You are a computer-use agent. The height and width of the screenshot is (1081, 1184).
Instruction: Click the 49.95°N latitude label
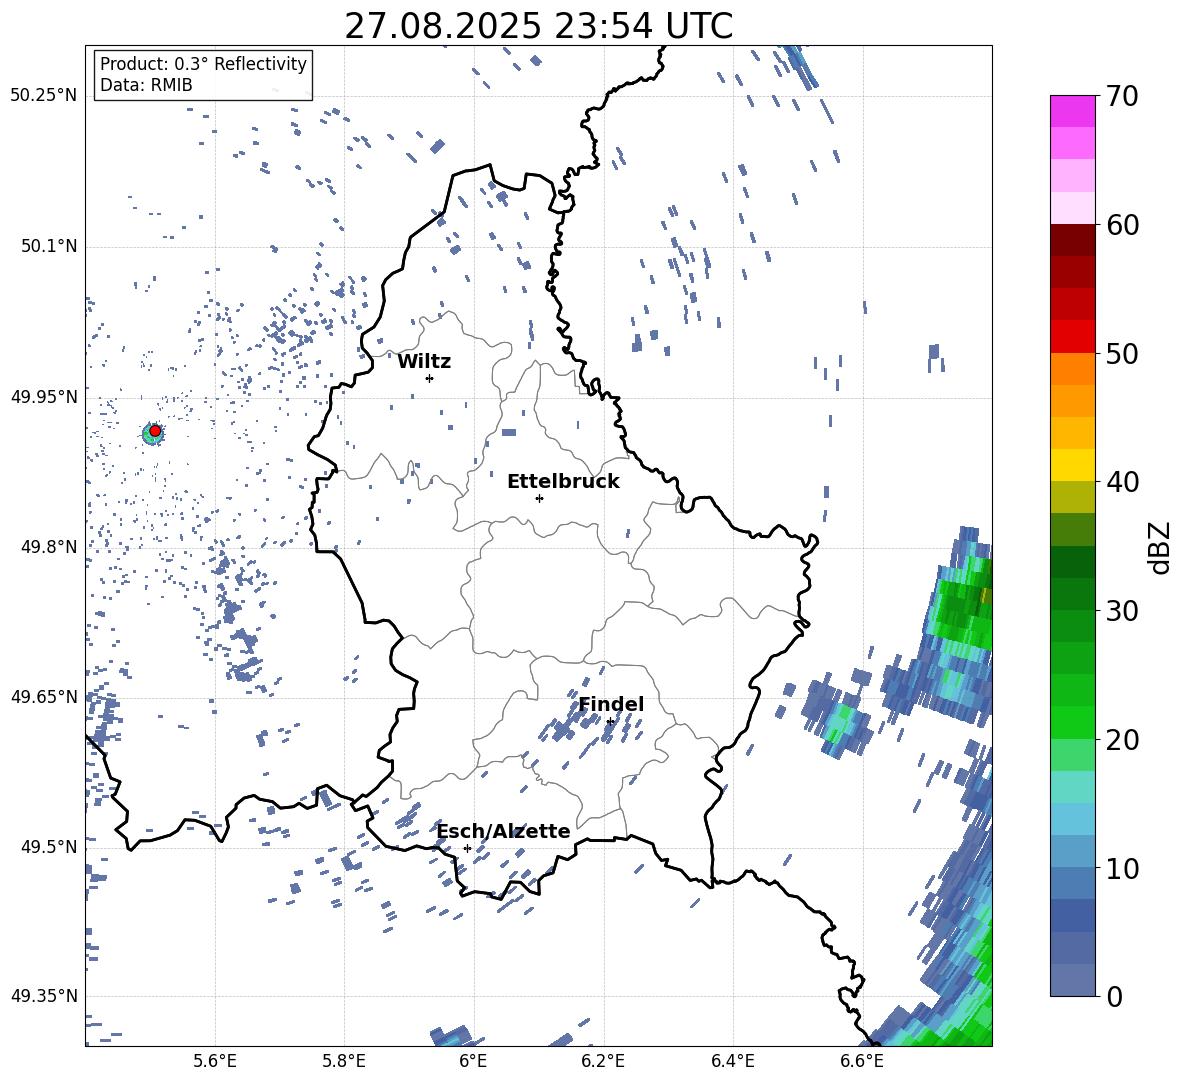[x=44, y=396]
